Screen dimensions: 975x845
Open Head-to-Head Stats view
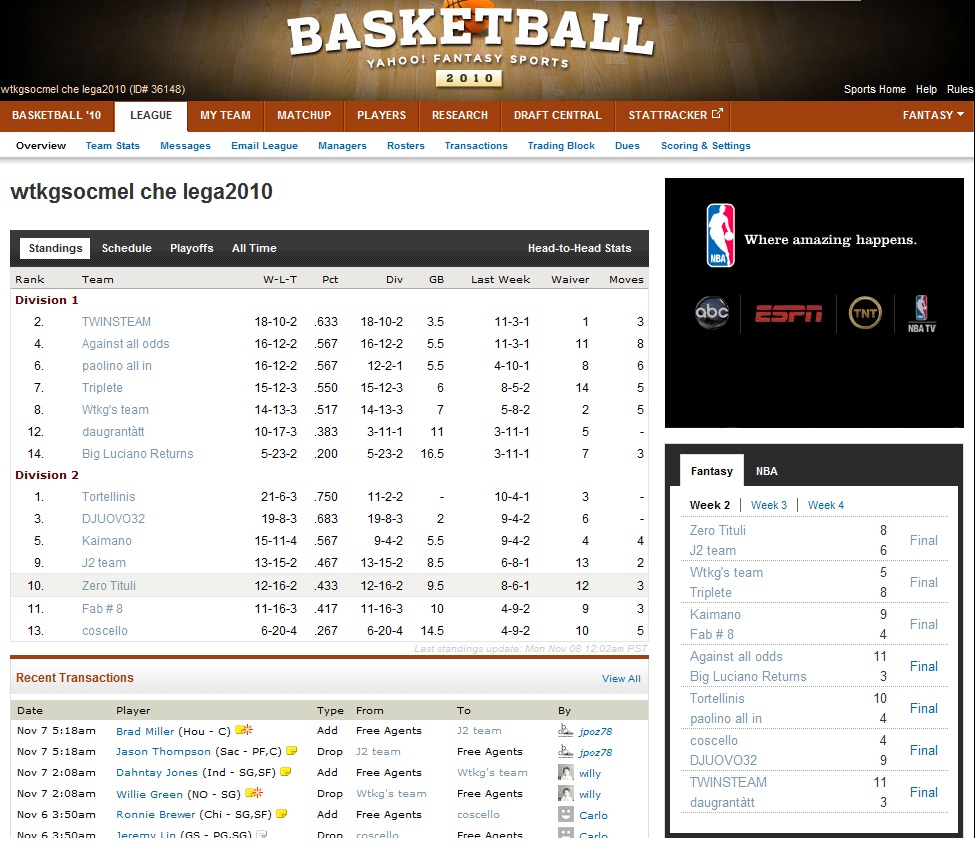click(x=579, y=248)
